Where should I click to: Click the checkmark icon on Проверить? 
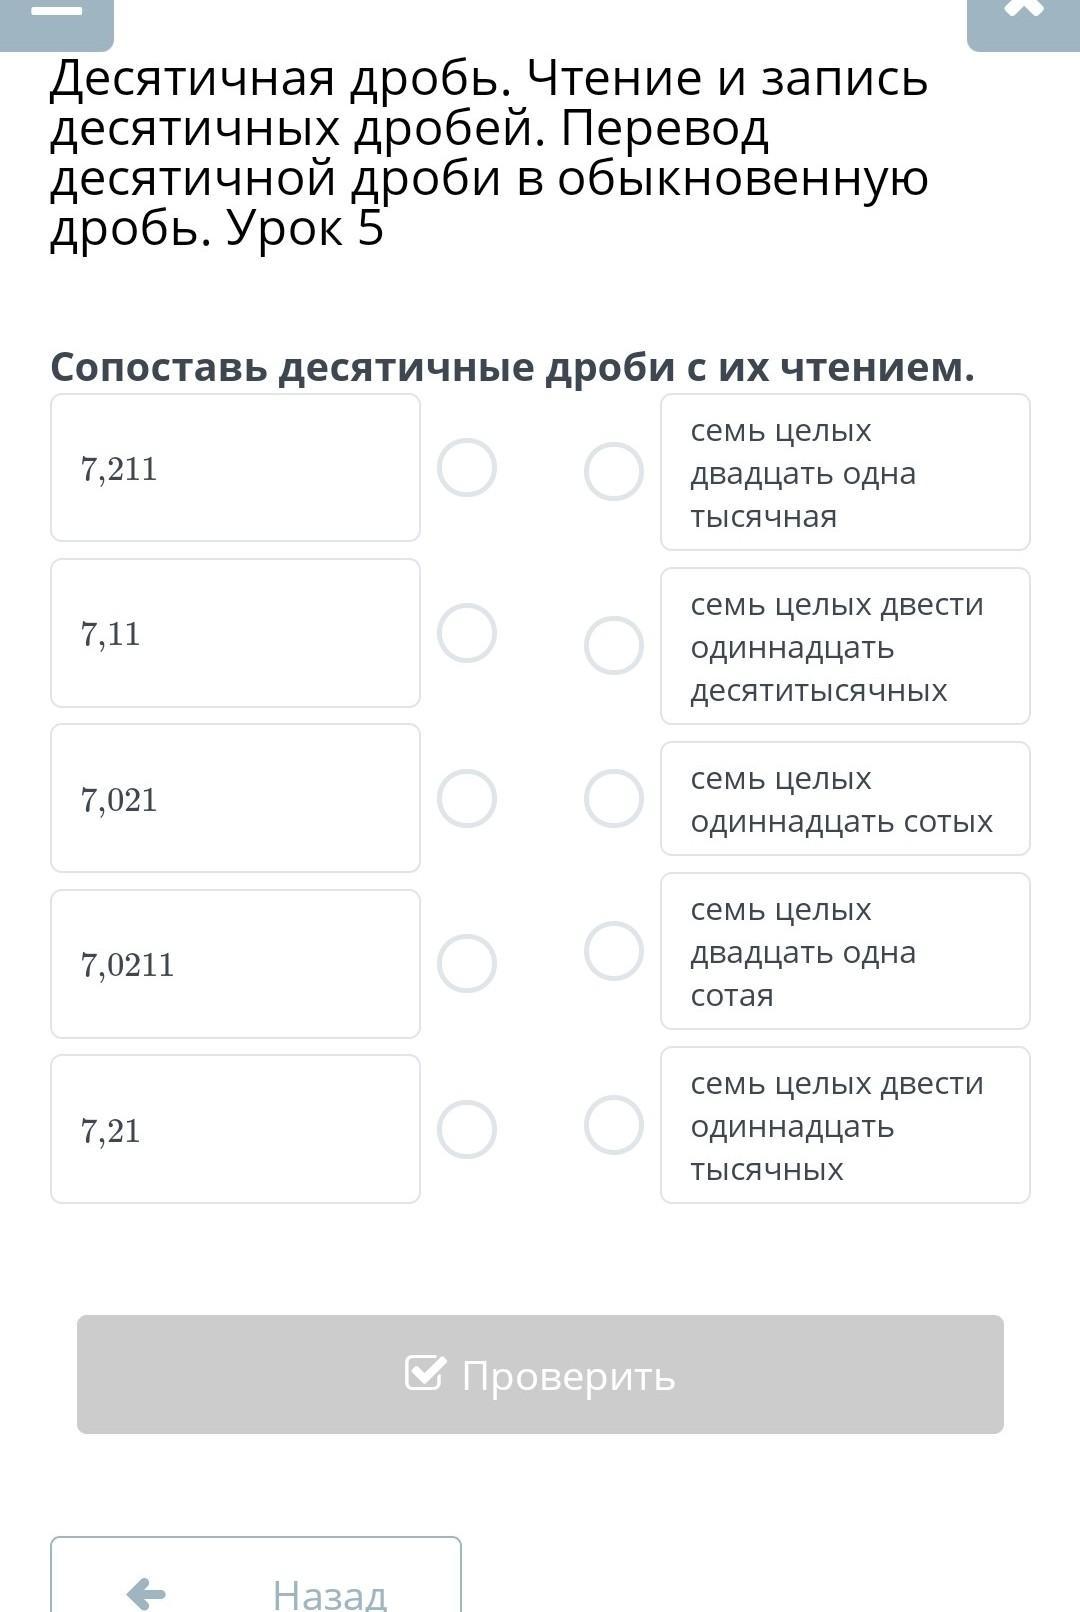(x=424, y=1373)
